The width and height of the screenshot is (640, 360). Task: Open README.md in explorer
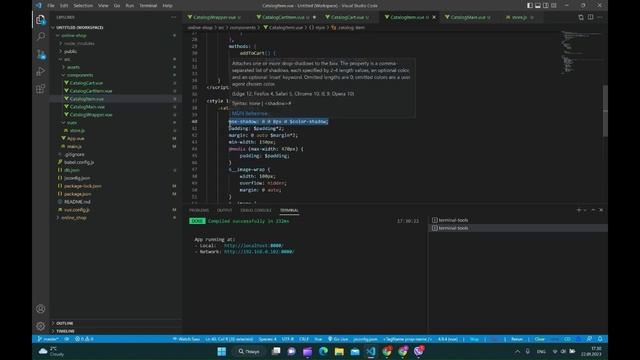[x=77, y=202]
